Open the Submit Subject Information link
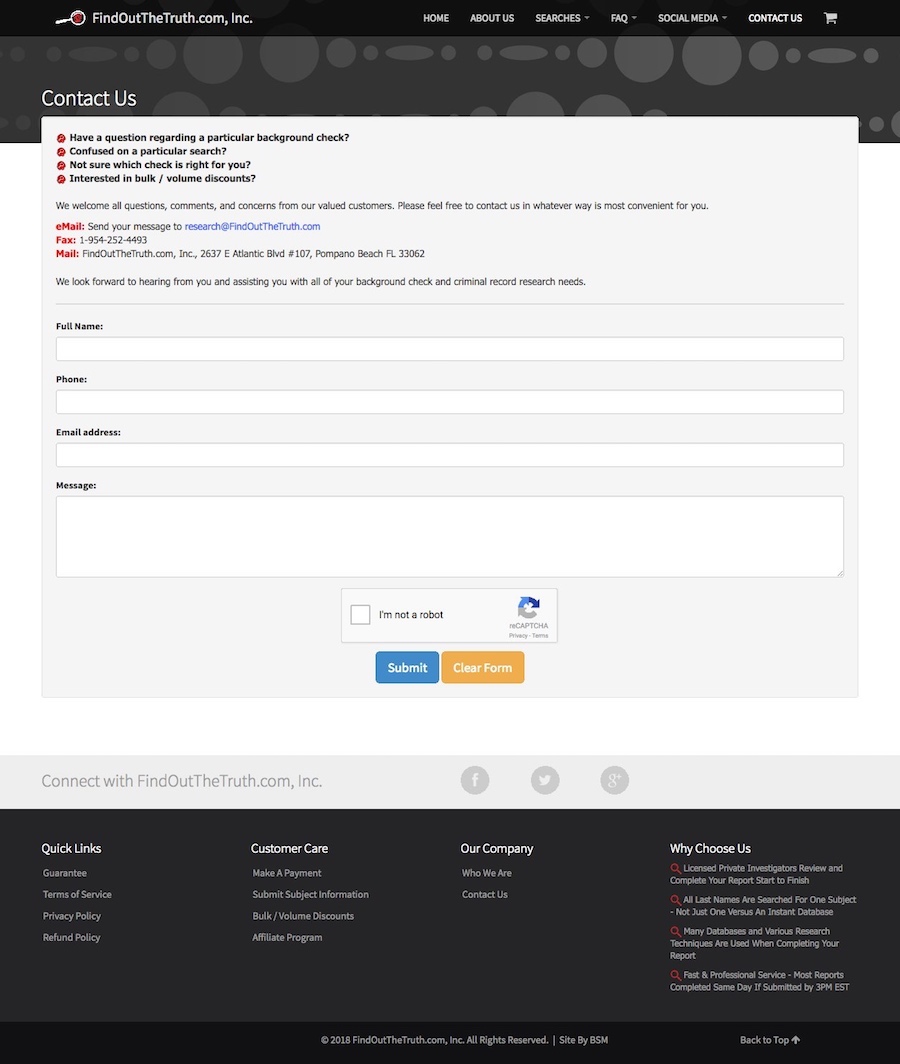Screen dimensions: 900x1064 coord(310,895)
